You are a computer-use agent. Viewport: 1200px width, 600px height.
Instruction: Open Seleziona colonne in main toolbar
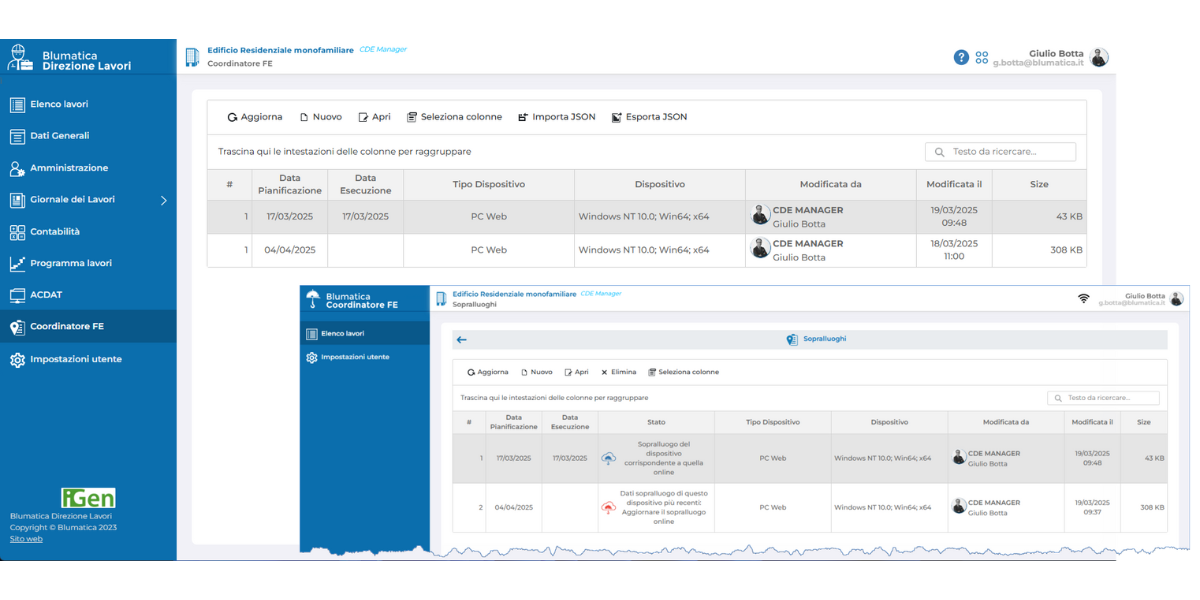tap(454, 117)
